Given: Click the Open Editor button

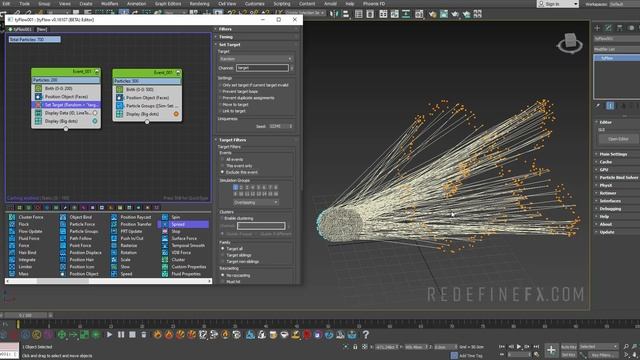Looking at the screenshot, I should point(618,139).
